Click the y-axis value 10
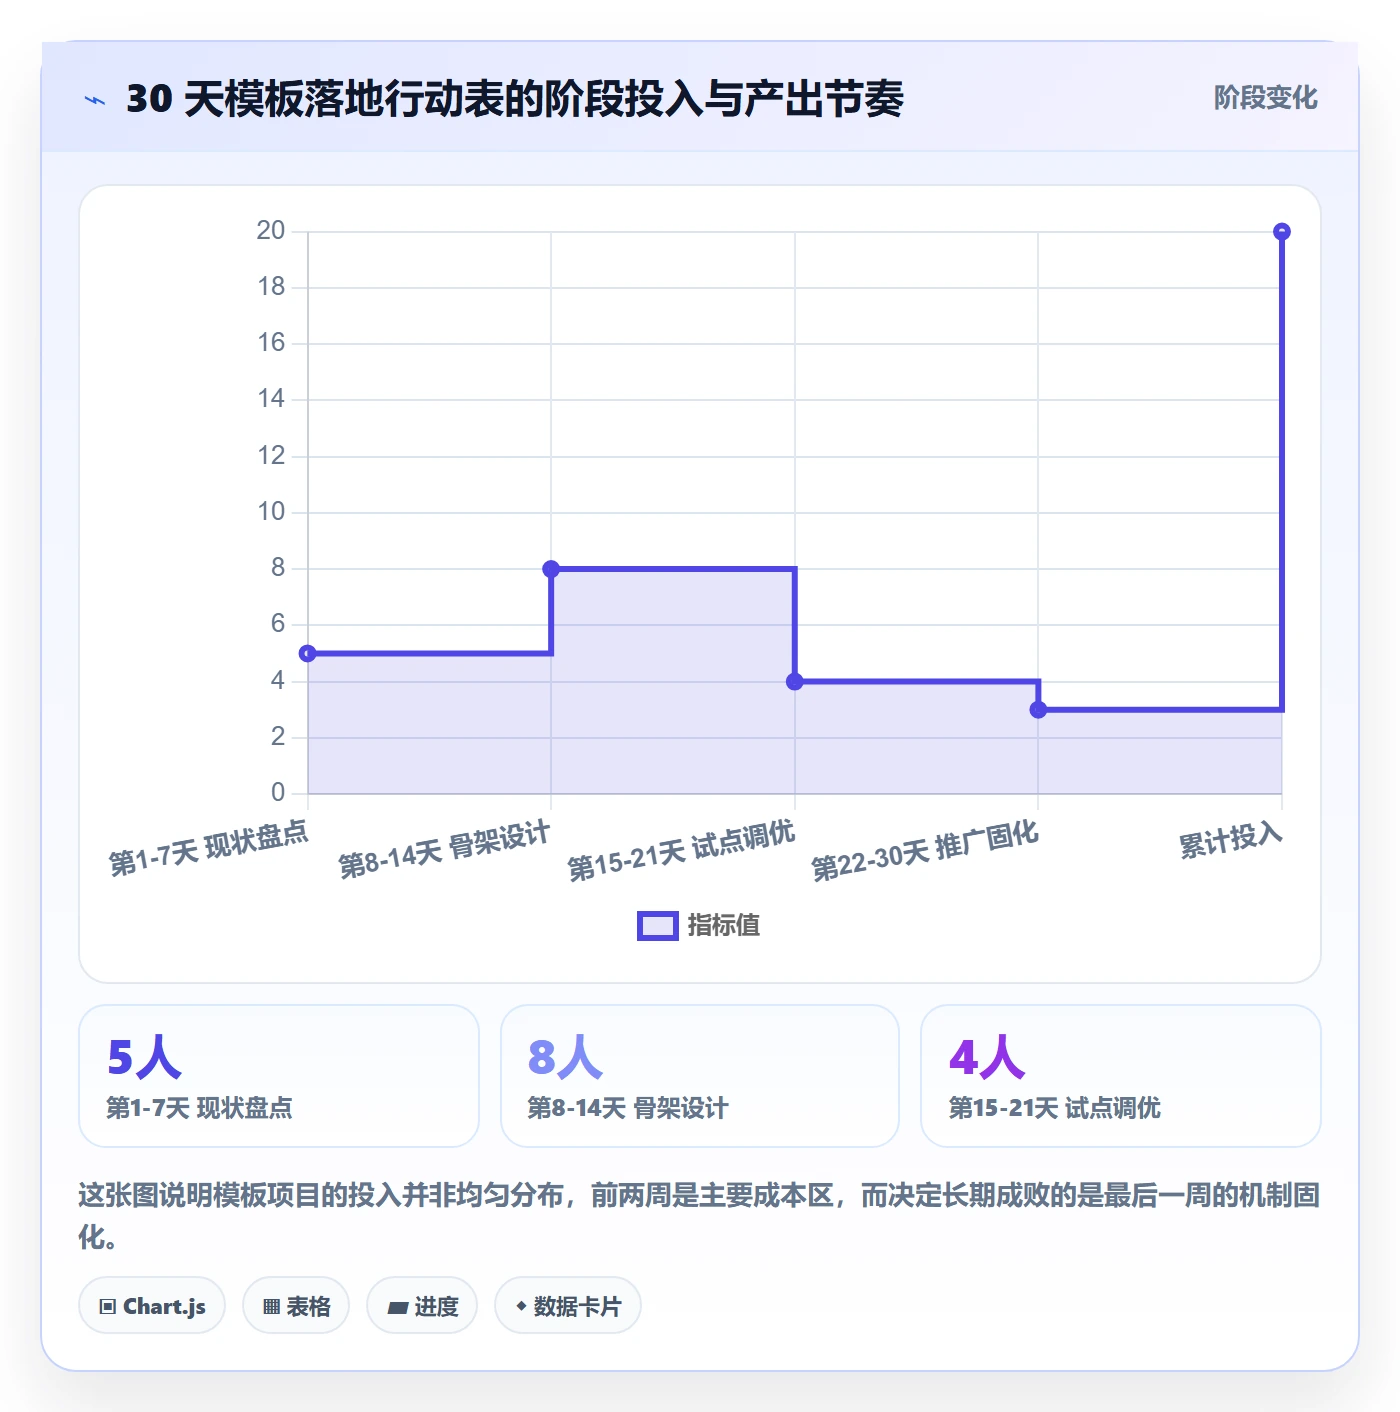Screen dimensions: 1400x1412 [x=271, y=512]
